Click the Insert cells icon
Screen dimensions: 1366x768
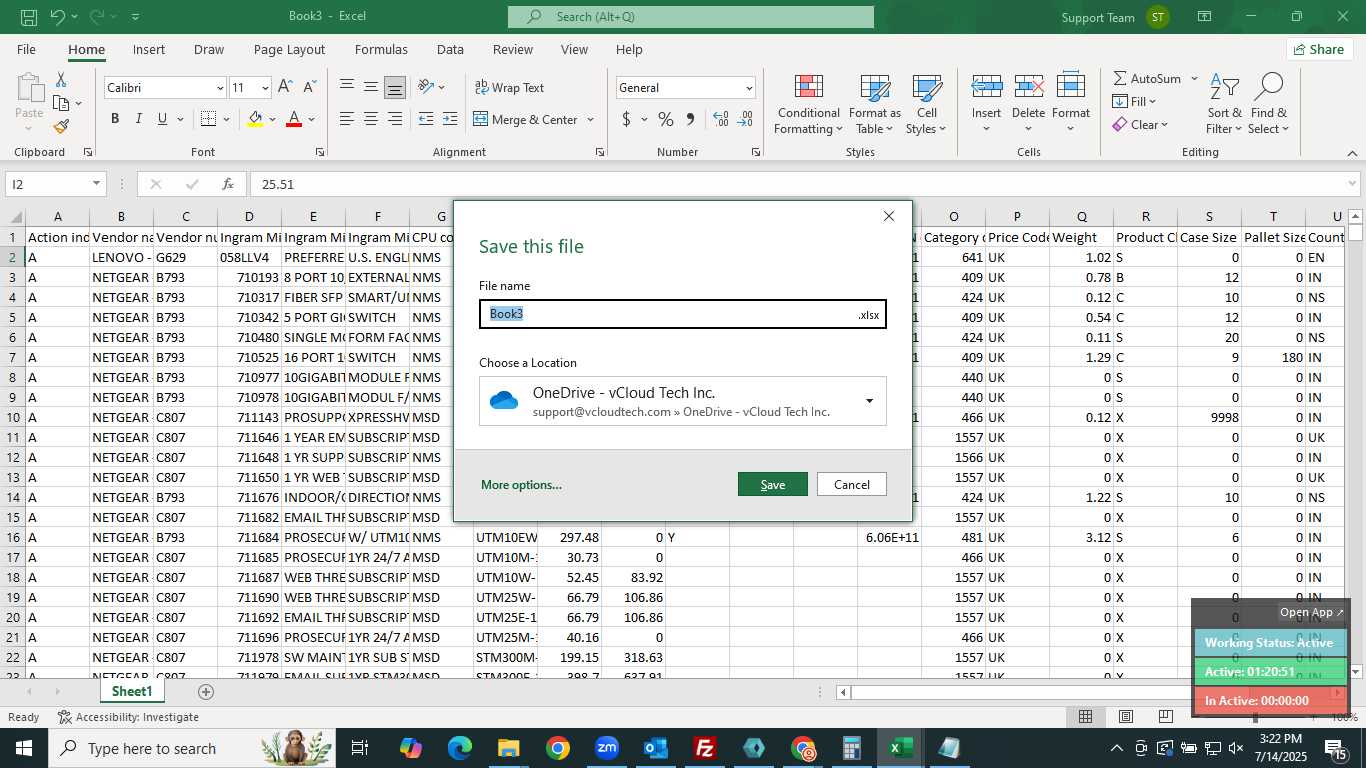[987, 88]
